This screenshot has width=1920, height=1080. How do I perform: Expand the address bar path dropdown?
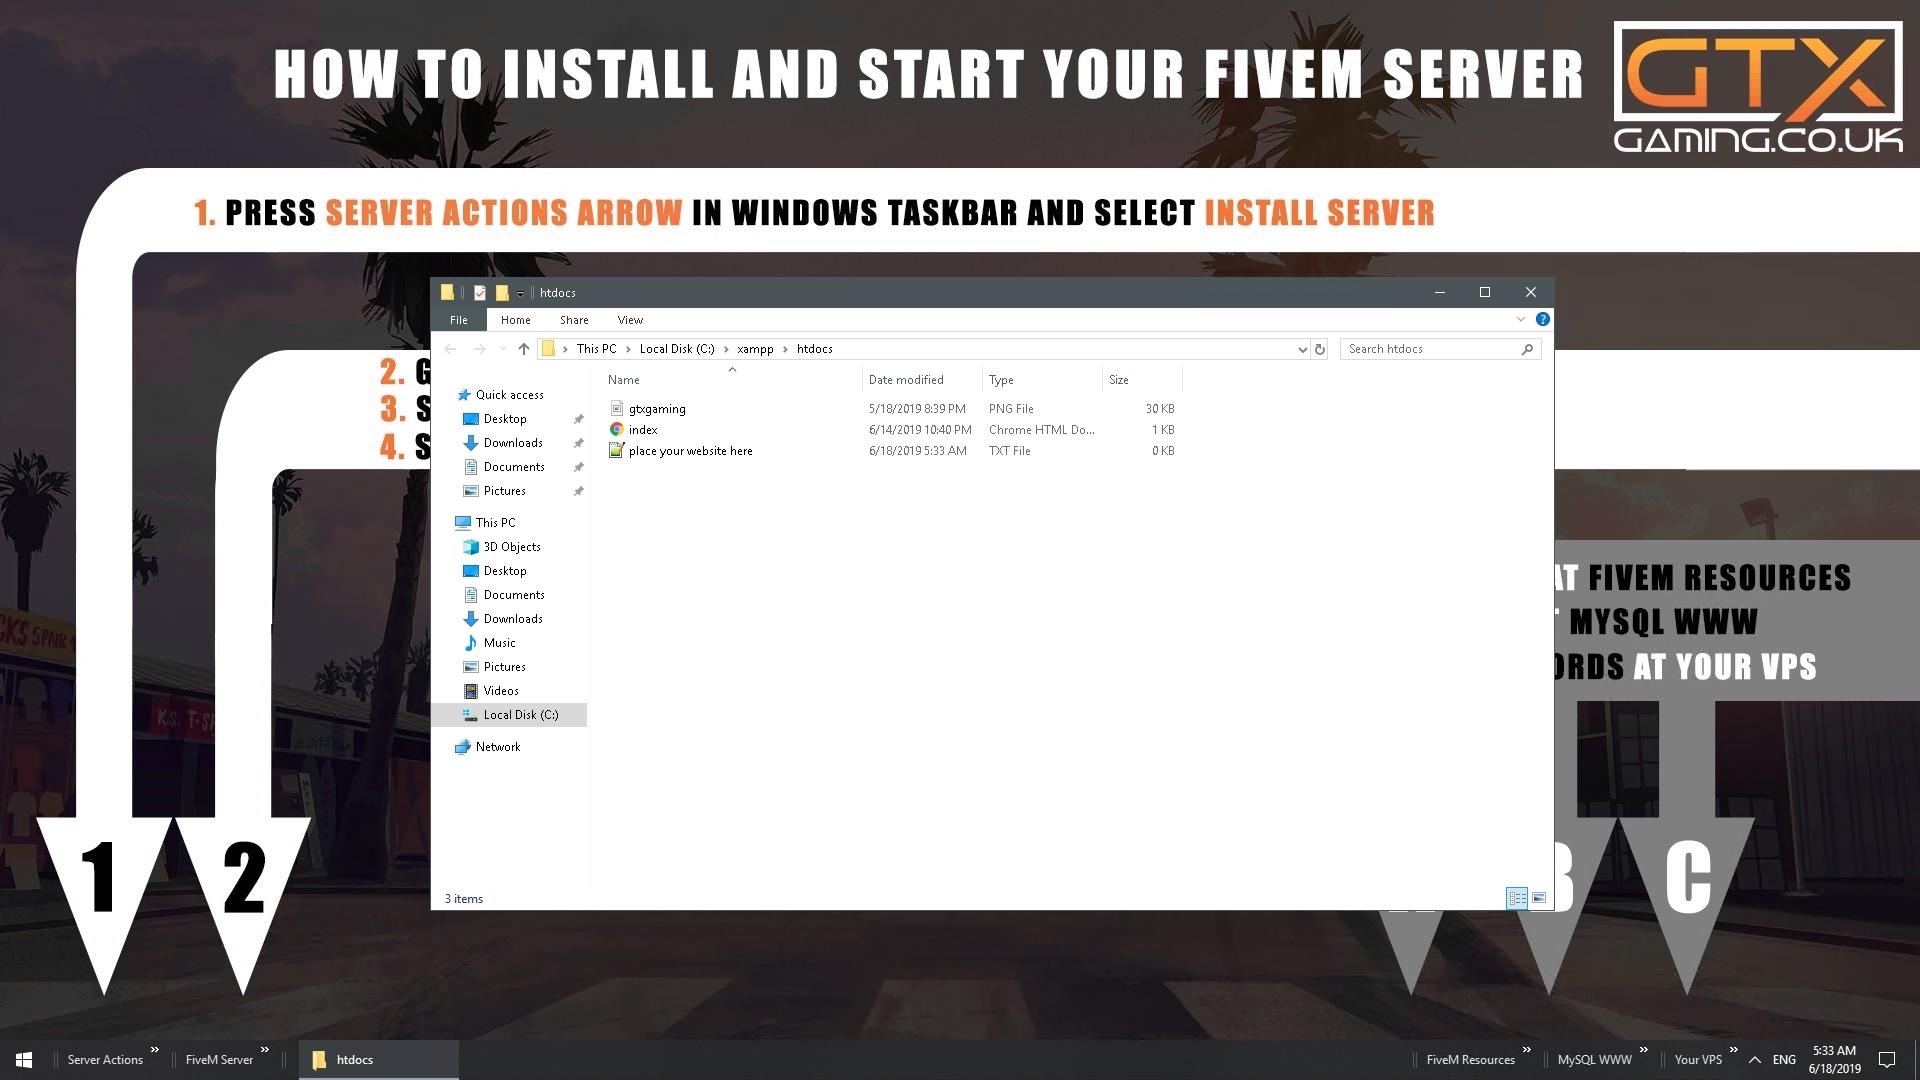tap(1299, 347)
